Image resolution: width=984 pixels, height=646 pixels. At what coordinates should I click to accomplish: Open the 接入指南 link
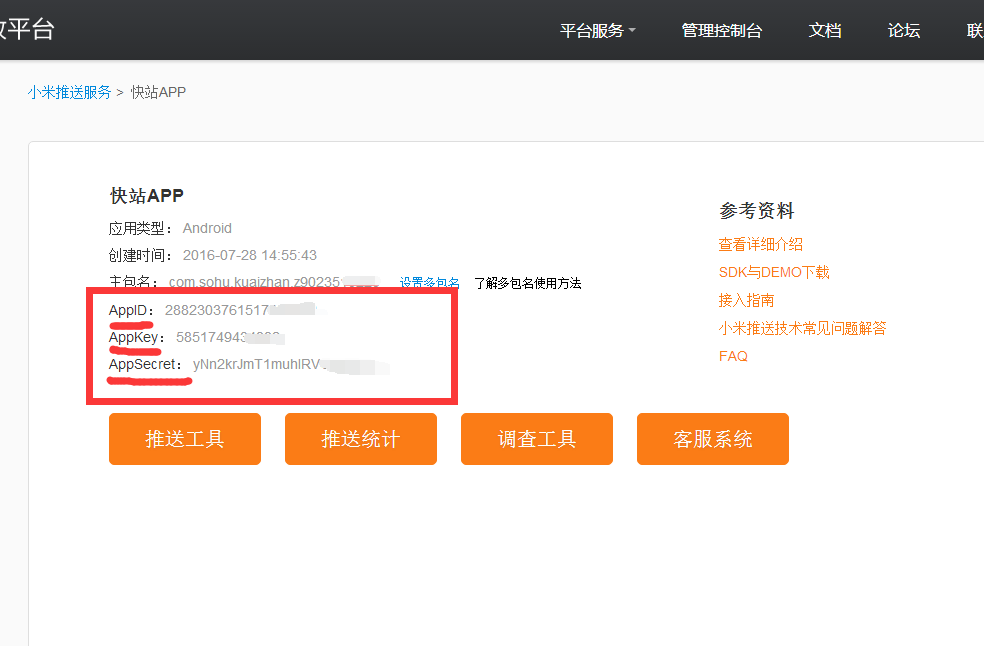tap(746, 300)
